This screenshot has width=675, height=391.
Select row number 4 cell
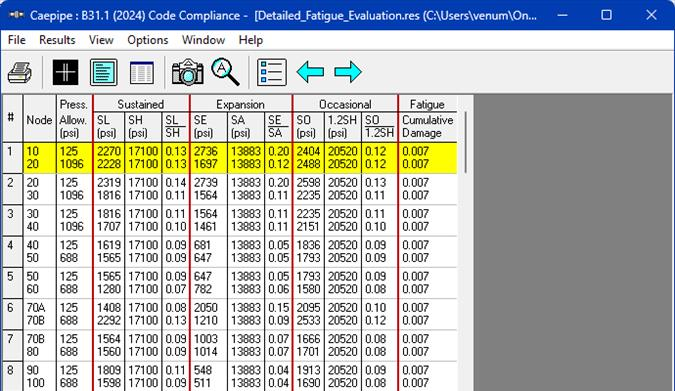click(x=13, y=252)
